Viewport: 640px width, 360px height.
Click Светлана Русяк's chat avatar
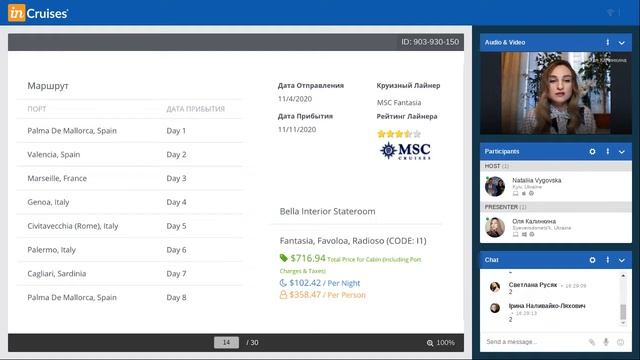point(495,287)
